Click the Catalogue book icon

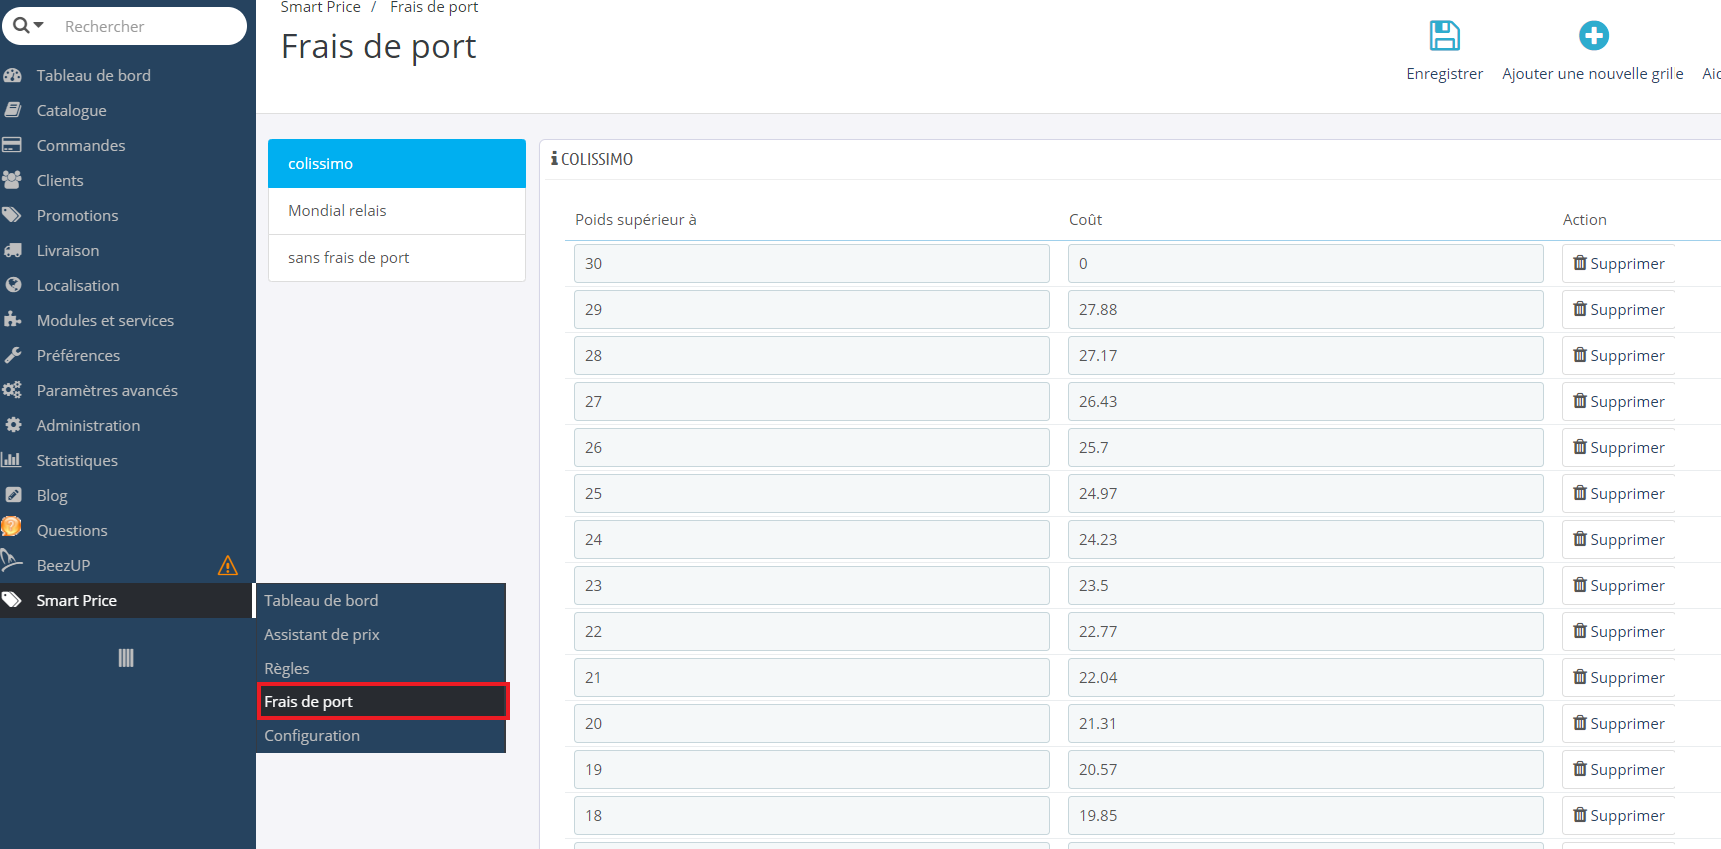pyautogui.click(x=13, y=110)
